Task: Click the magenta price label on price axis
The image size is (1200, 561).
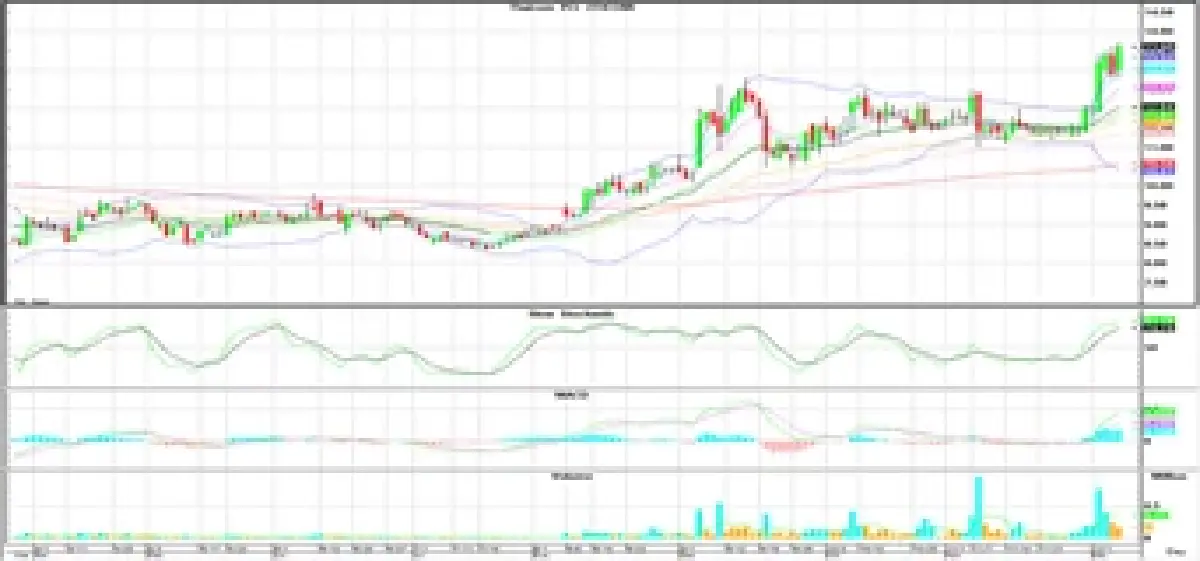Action: pos(1158,88)
